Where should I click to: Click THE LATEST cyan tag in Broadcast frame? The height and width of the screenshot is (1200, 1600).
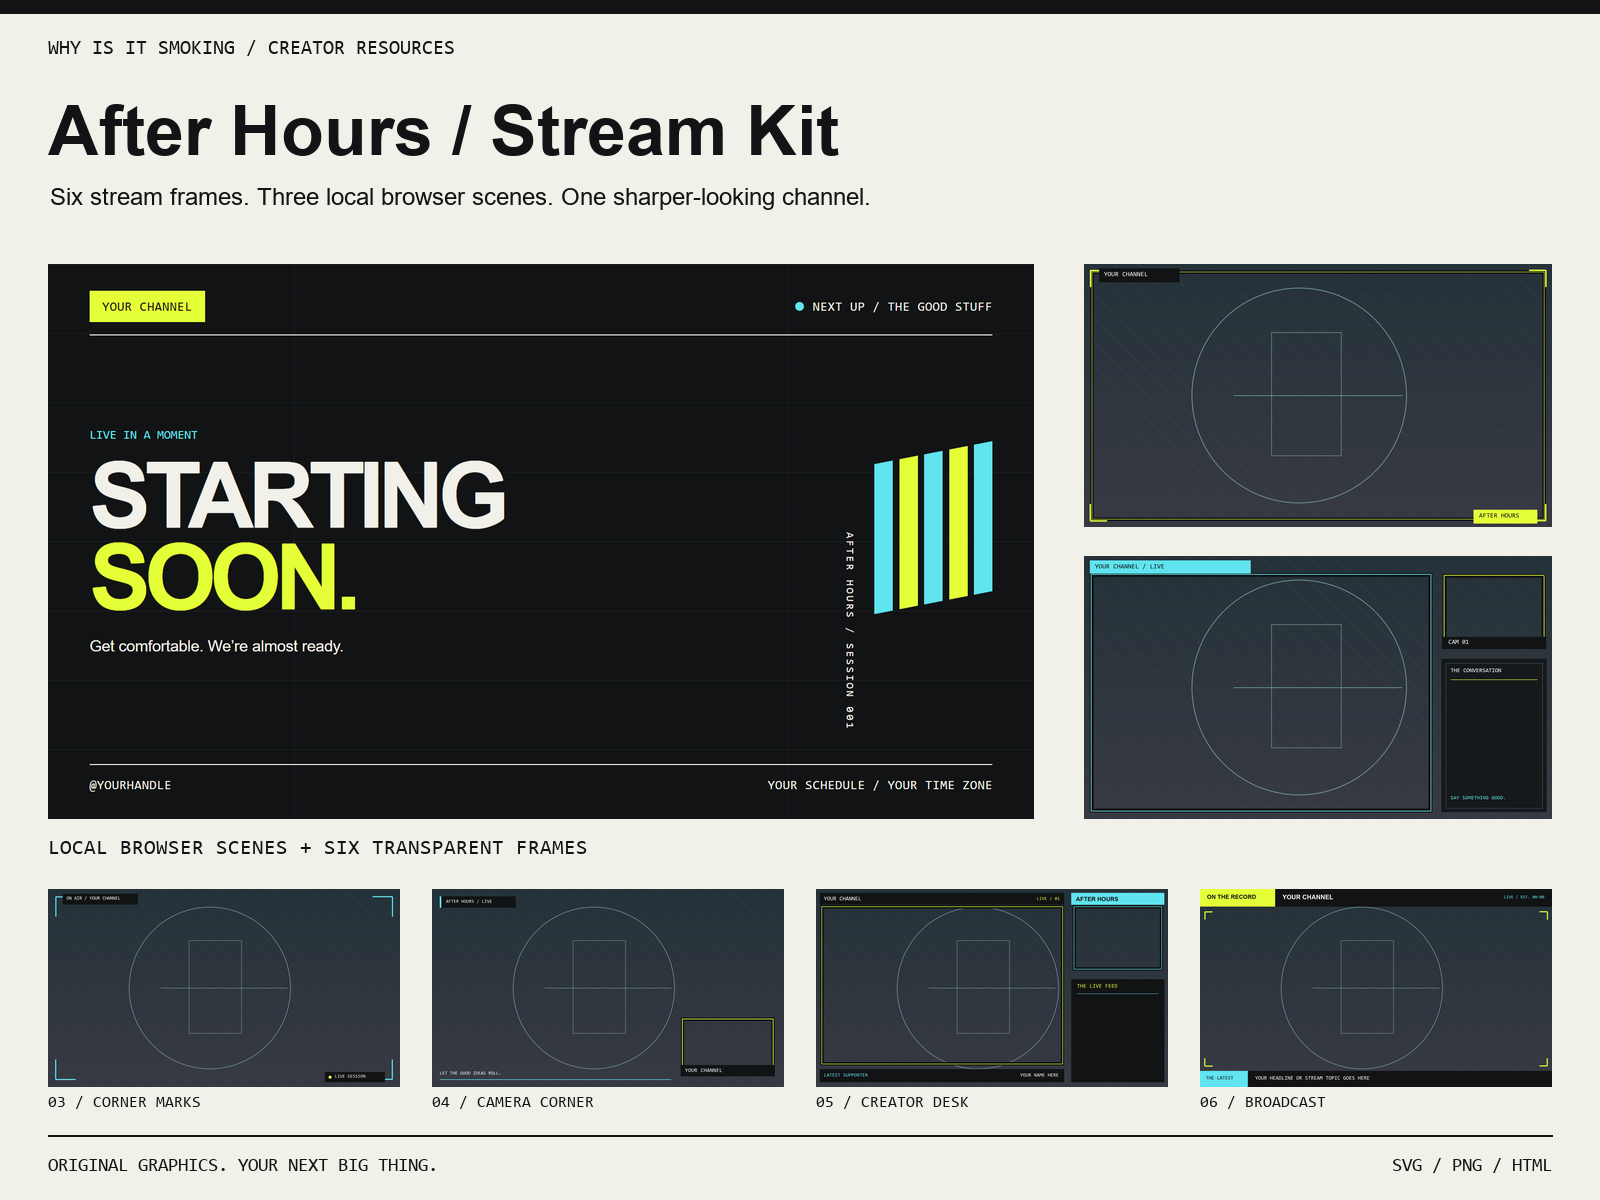coord(1224,1078)
